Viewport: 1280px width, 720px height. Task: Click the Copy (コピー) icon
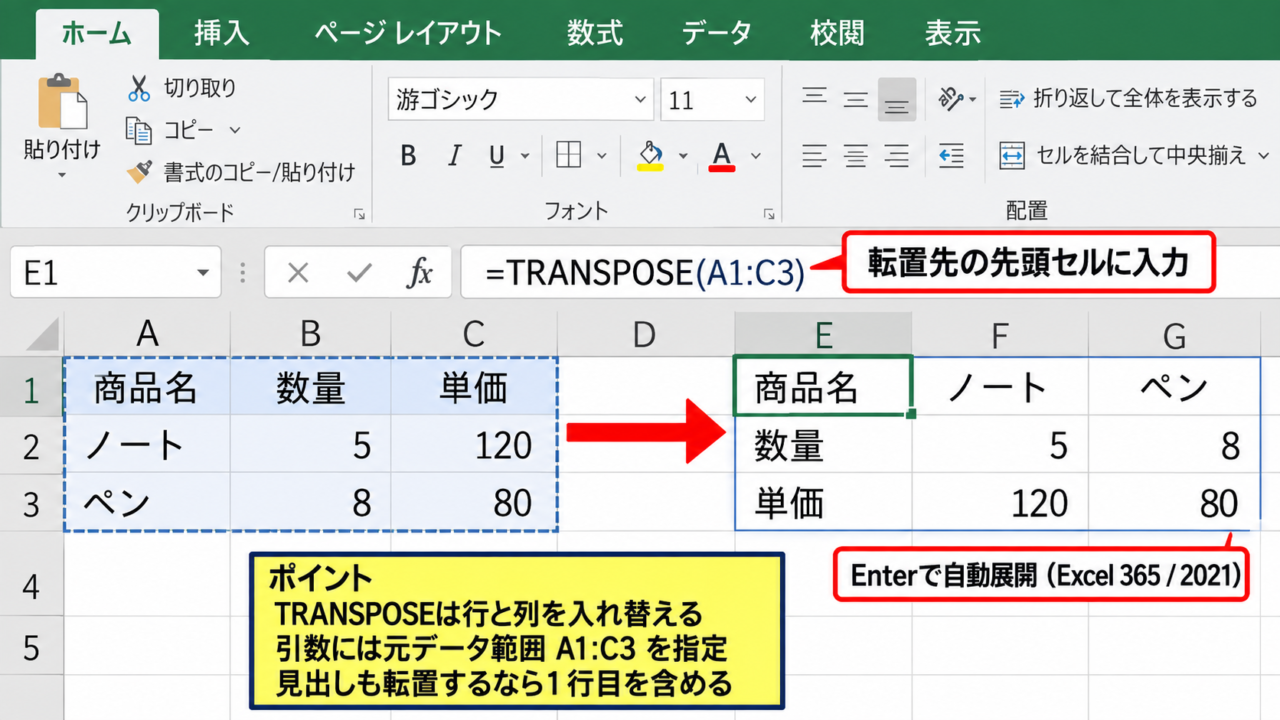click(138, 130)
